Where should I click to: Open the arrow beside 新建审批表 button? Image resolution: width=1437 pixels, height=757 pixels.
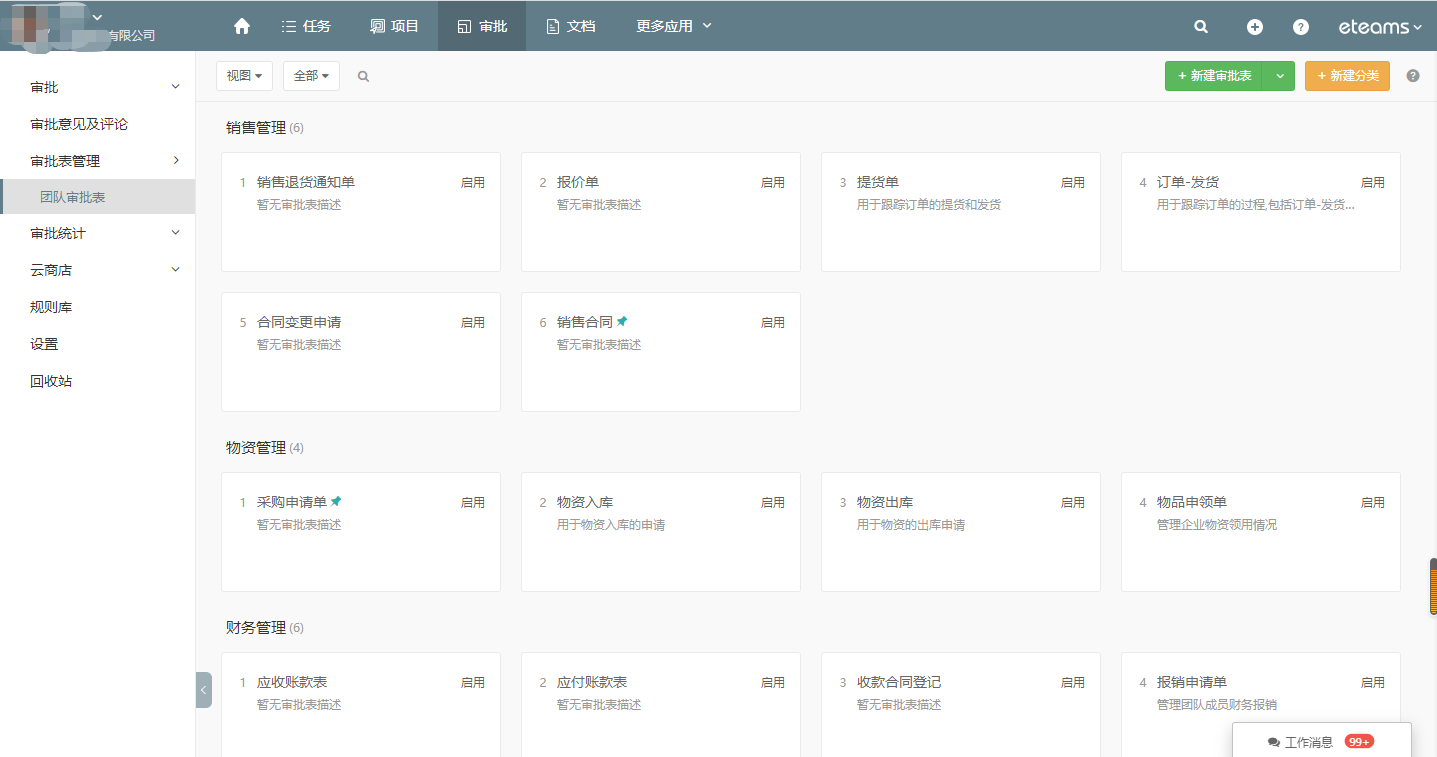coord(1279,76)
